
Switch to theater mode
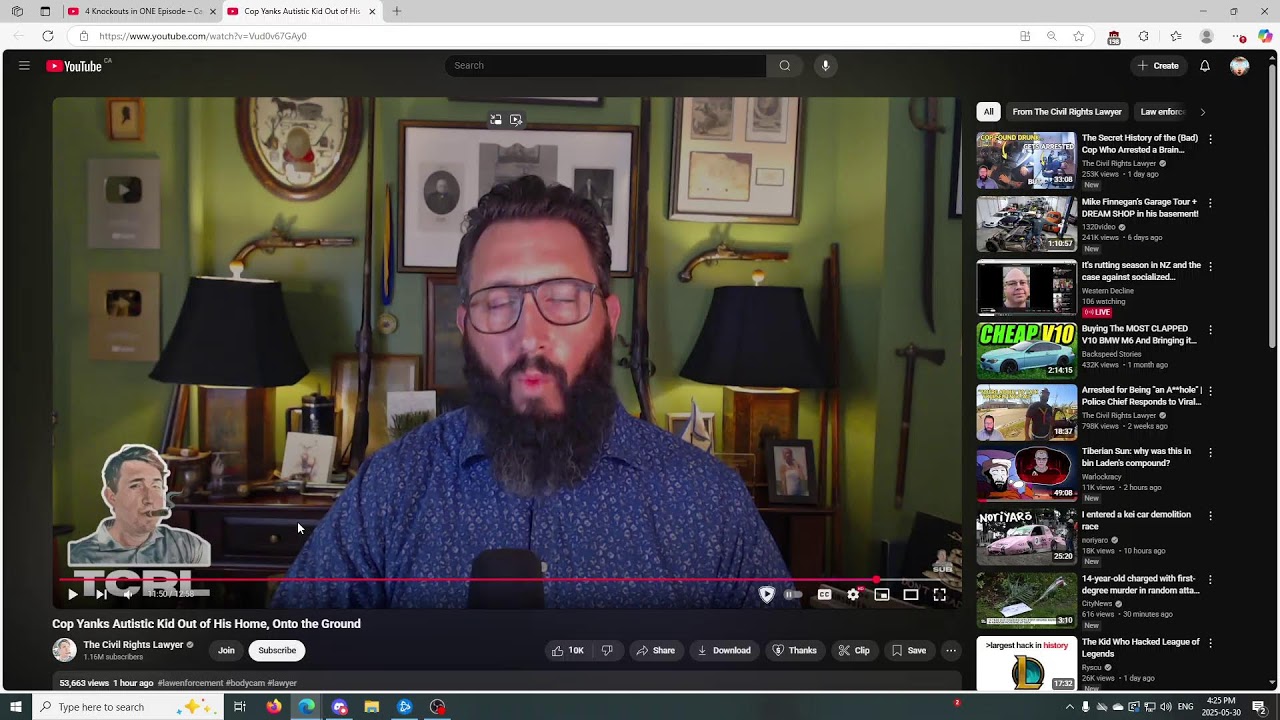pos(911,594)
